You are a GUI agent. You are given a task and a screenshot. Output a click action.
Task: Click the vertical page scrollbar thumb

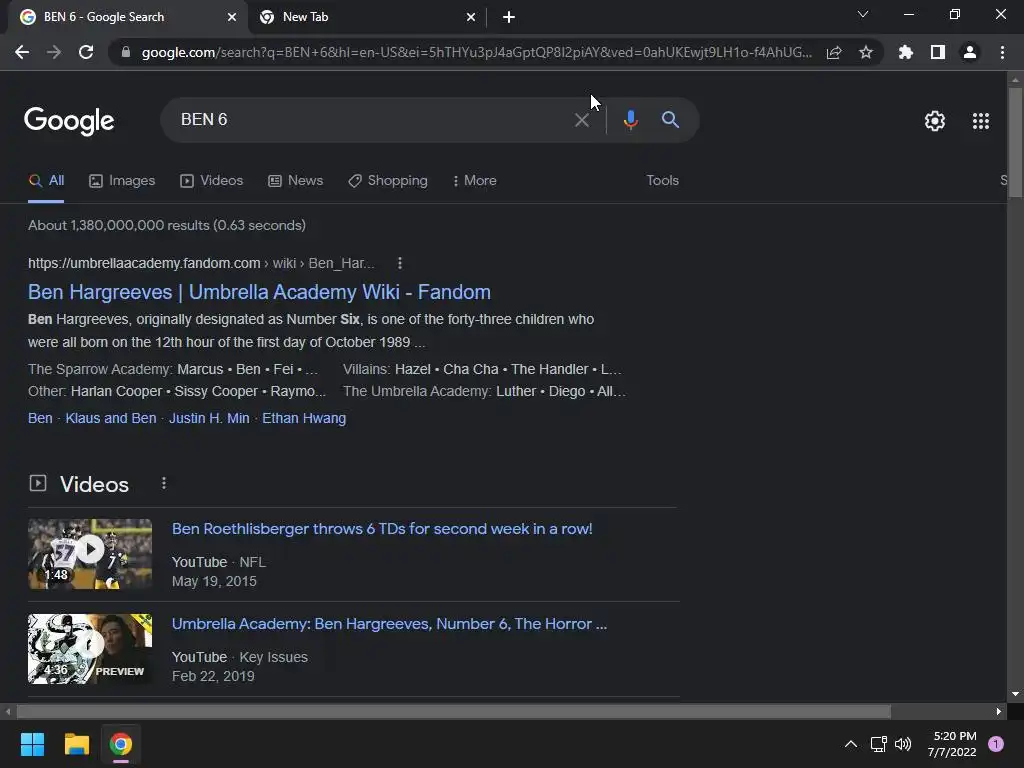click(1015, 142)
